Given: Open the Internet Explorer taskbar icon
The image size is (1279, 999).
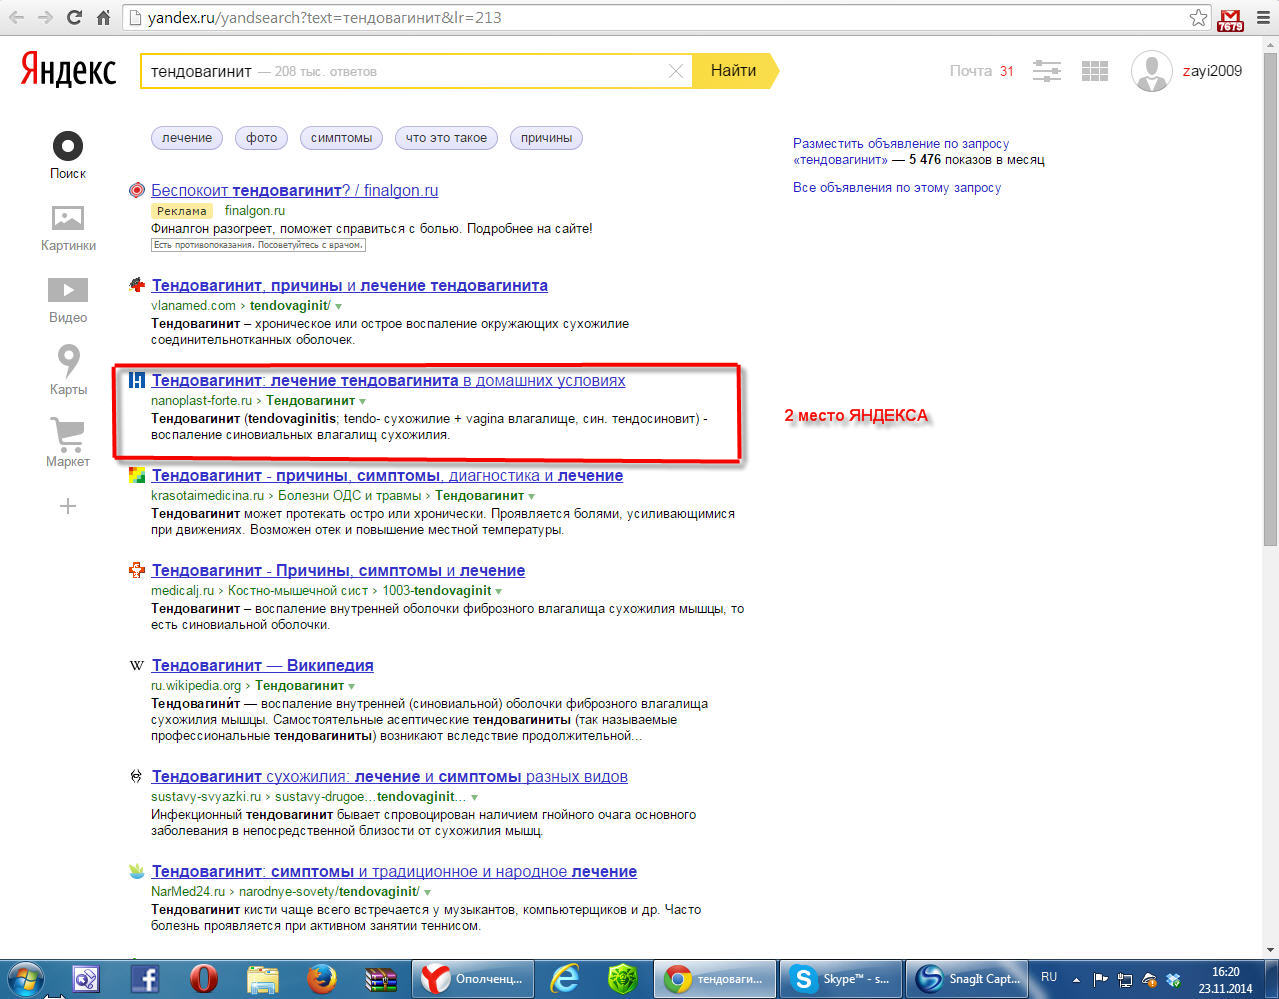Looking at the screenshot, I should coord(565,979).
